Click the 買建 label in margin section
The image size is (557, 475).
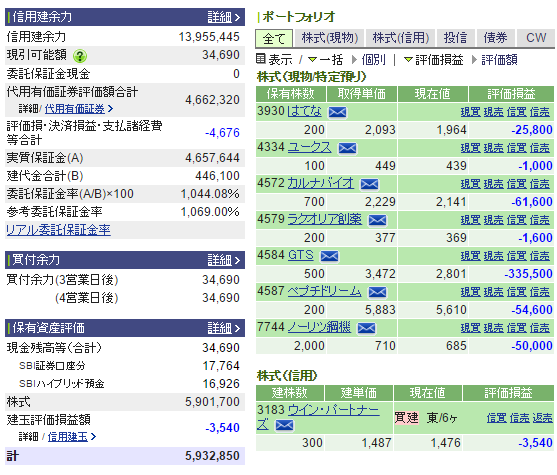407,418
